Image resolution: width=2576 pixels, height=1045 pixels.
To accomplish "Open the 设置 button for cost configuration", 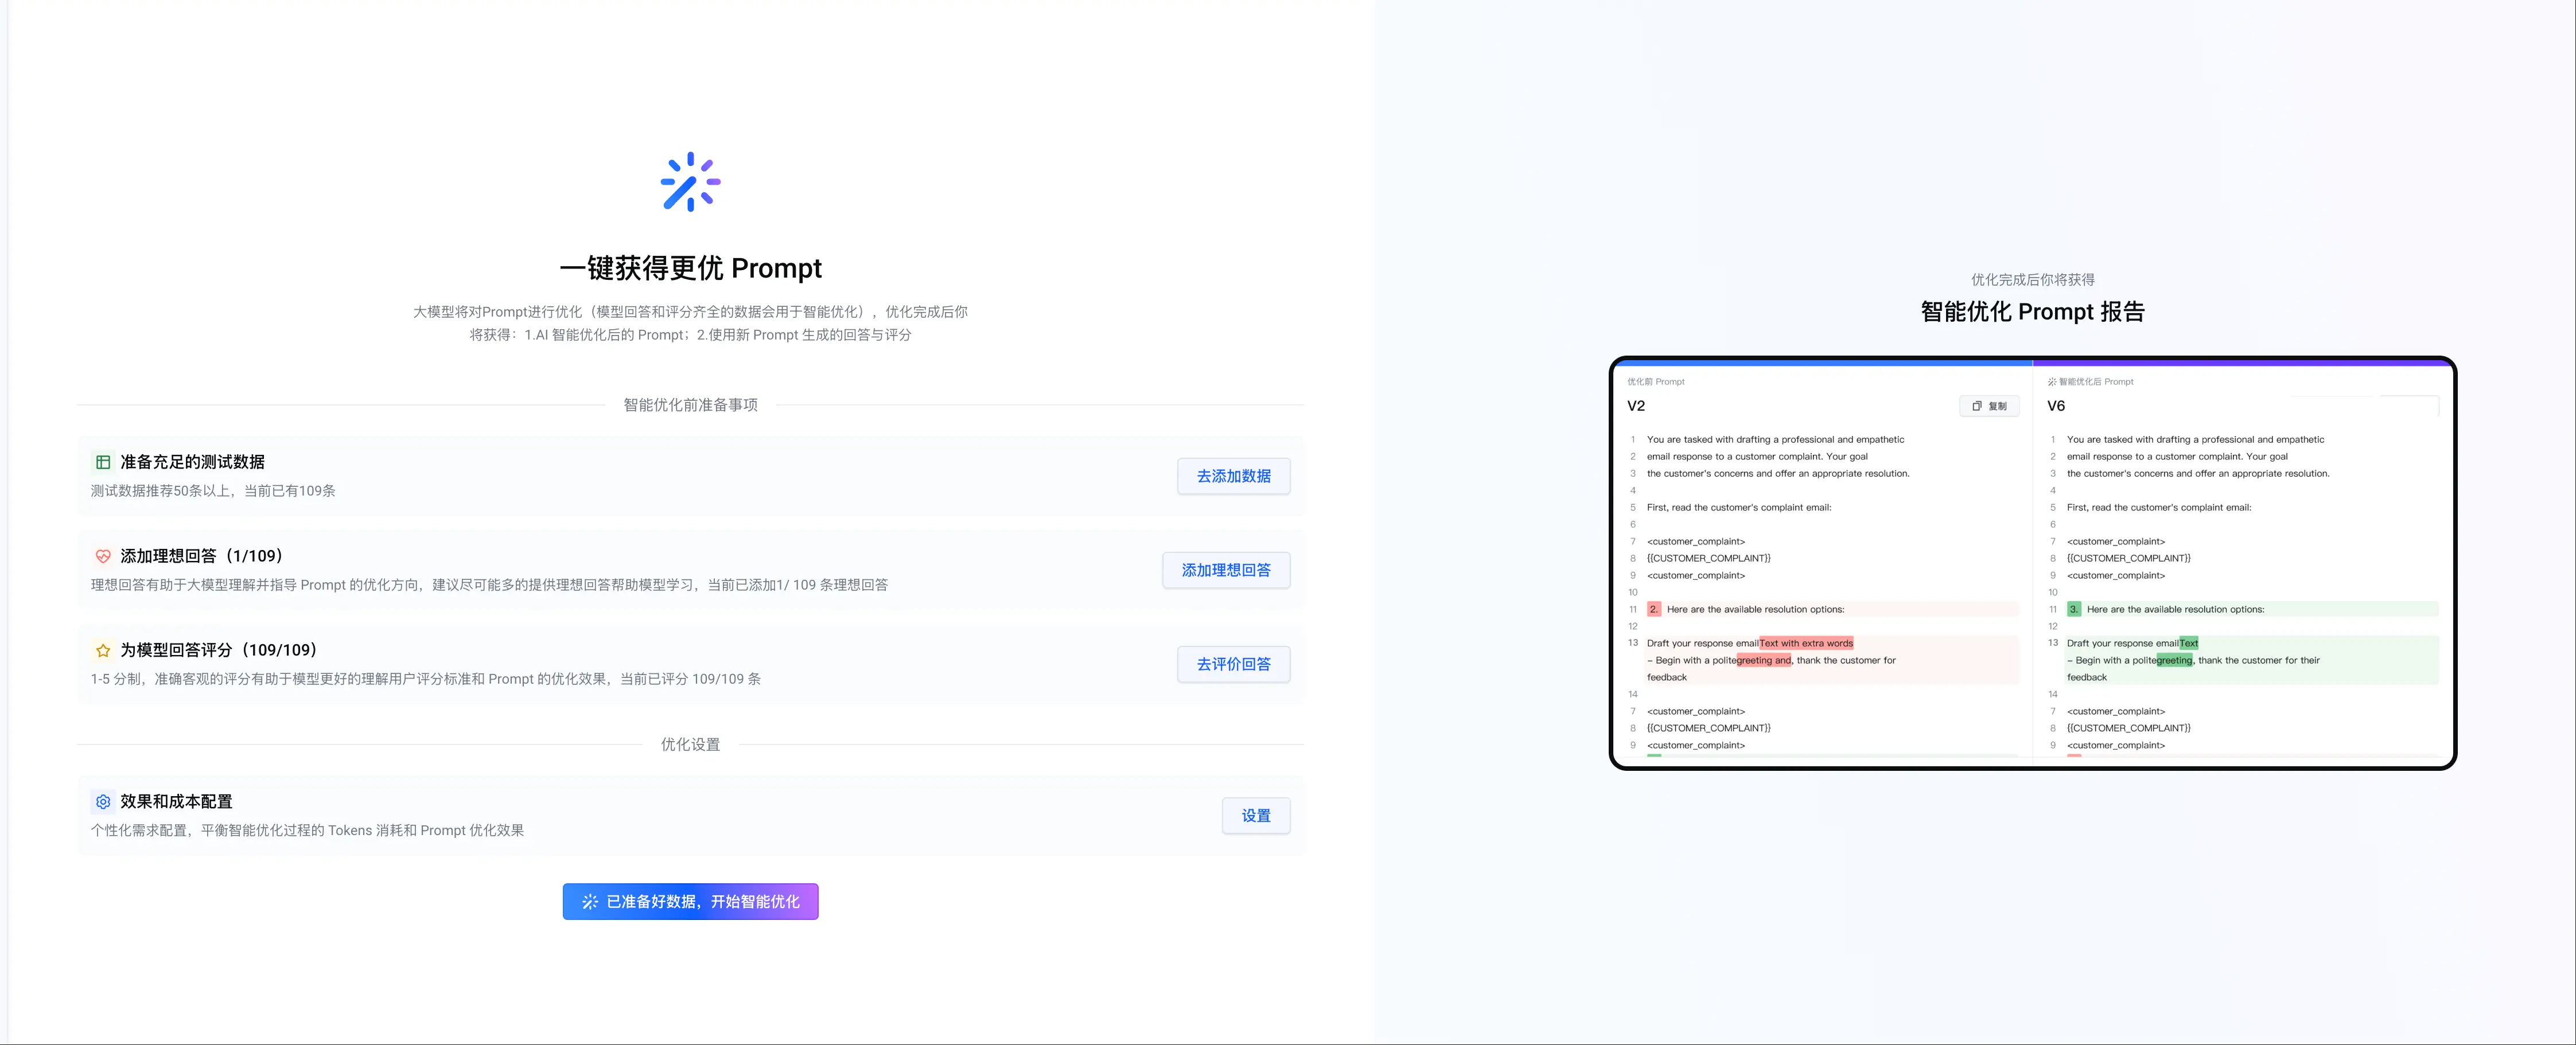I will point(1256,816).
